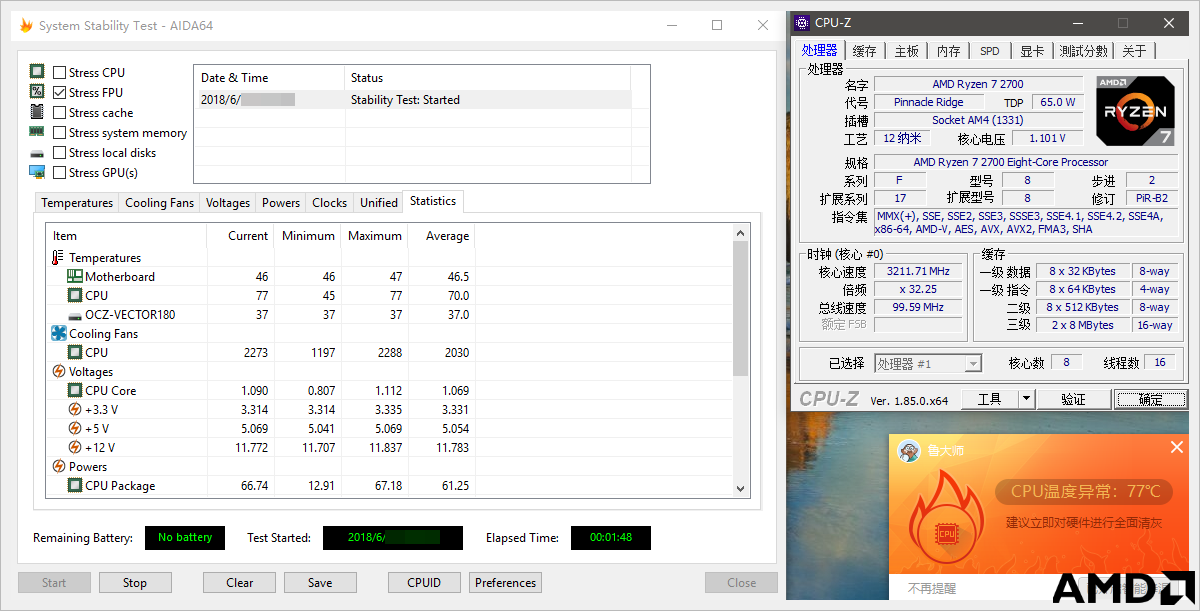
Task: Click 不再提醒 link in temperature popup
Action: coord(931,589)
